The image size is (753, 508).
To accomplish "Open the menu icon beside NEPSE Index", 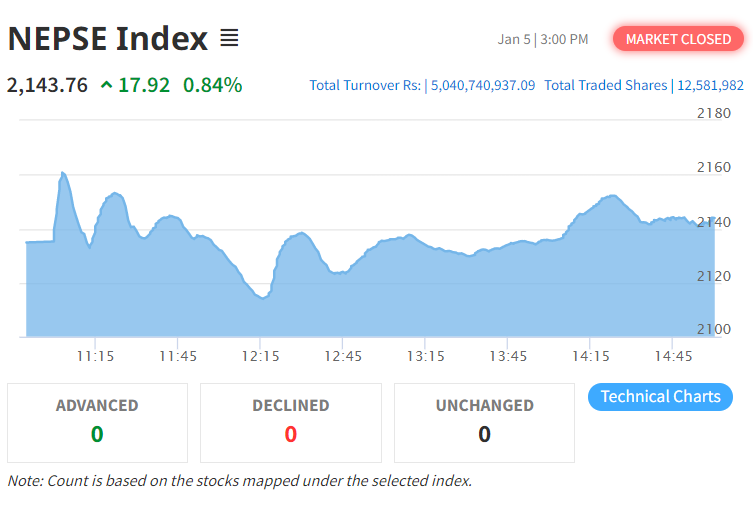I will (229, 39).
